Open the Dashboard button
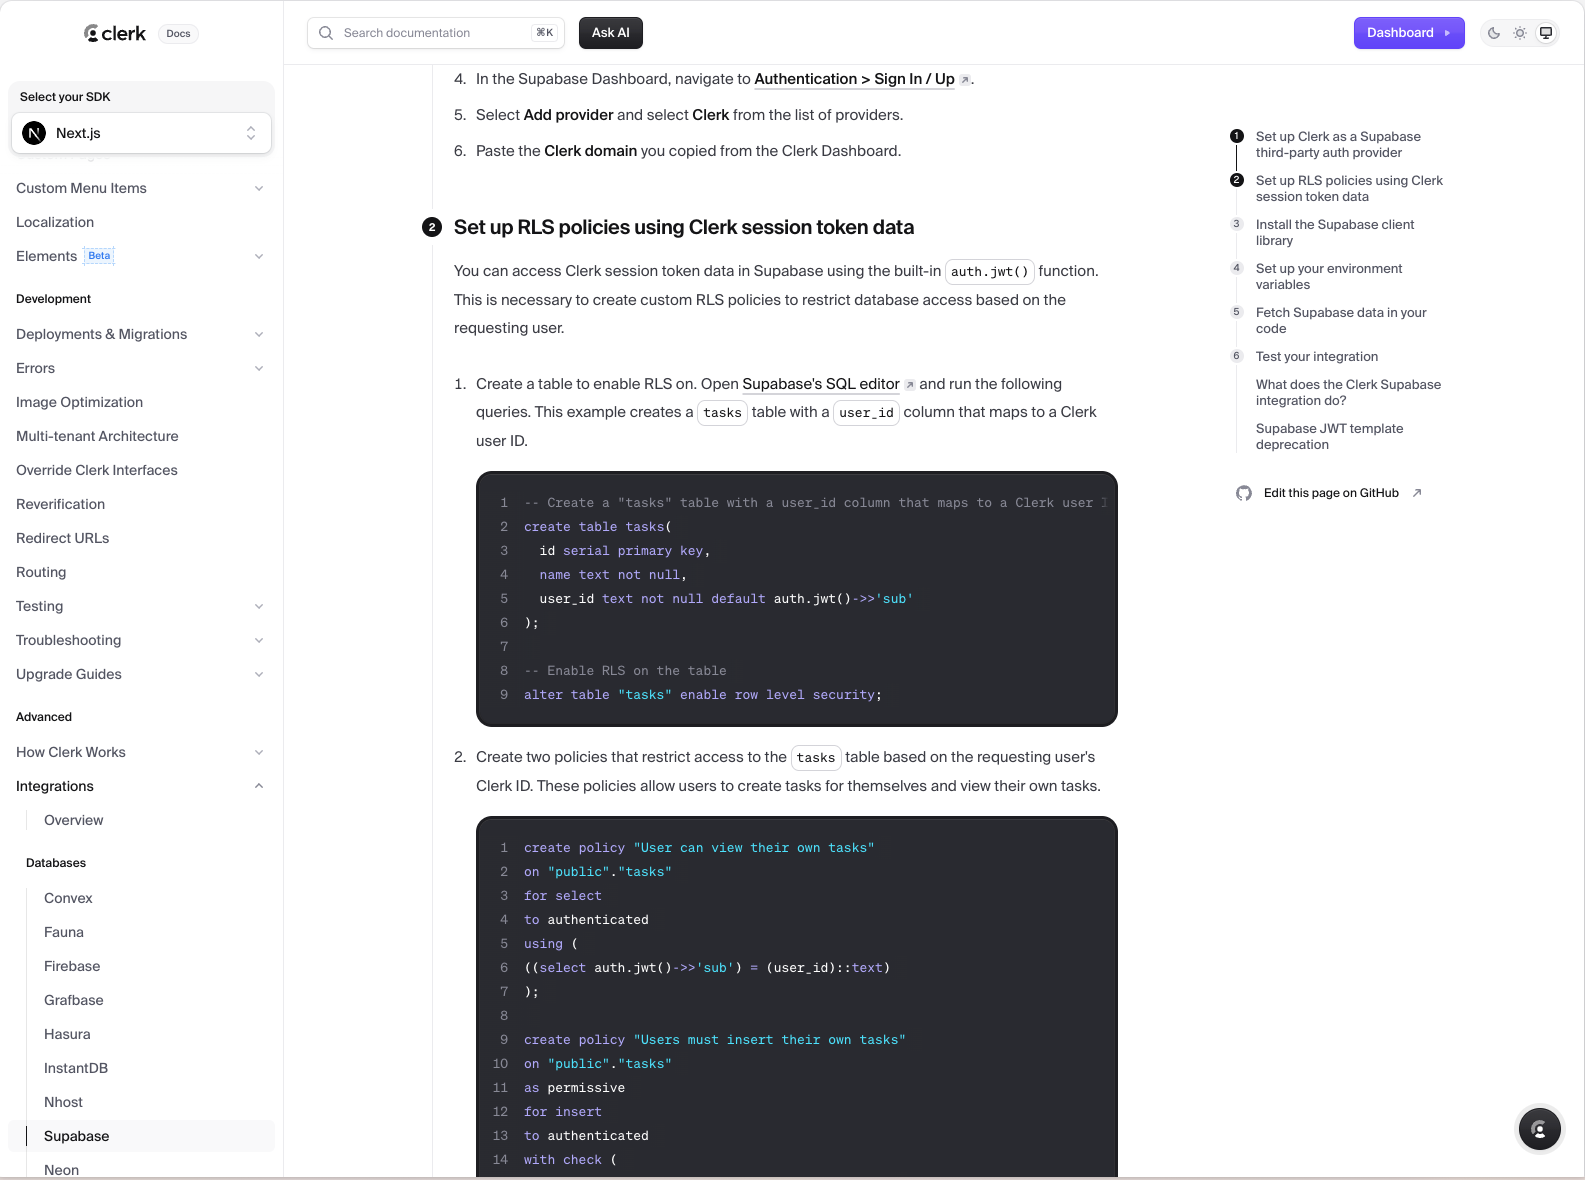Image resolution: width=1585 pixels, height=1180 pixels. click(1409, 33)
